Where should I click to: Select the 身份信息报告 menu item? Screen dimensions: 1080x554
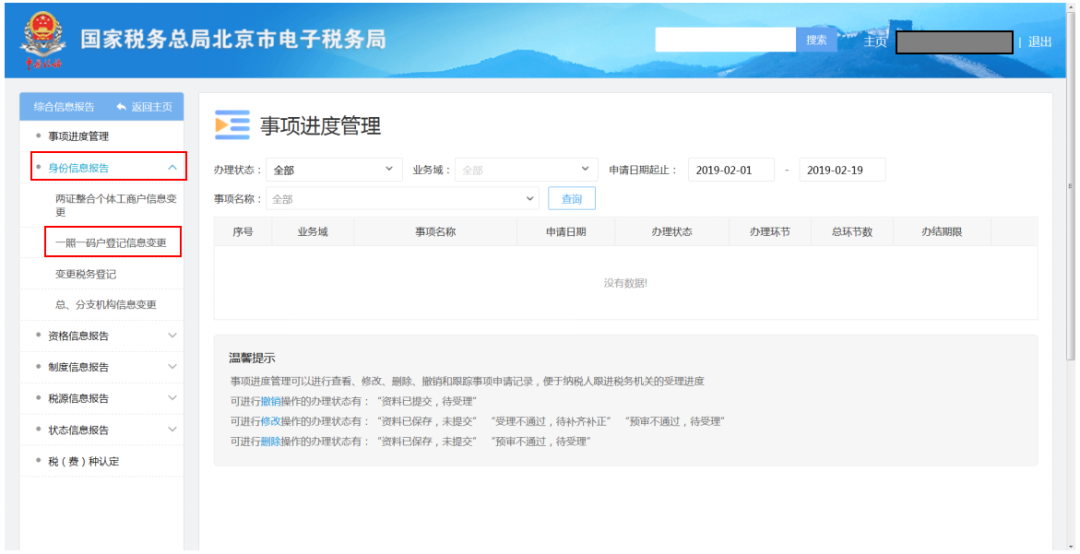(x=79, y=167)
